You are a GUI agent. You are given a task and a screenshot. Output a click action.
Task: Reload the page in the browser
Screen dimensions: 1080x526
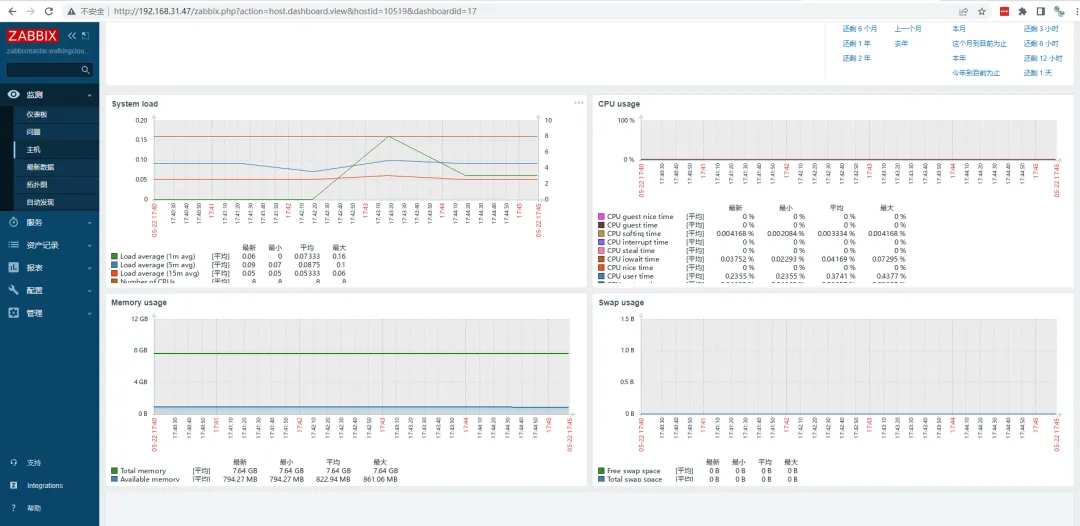click(x=48, y=11)
